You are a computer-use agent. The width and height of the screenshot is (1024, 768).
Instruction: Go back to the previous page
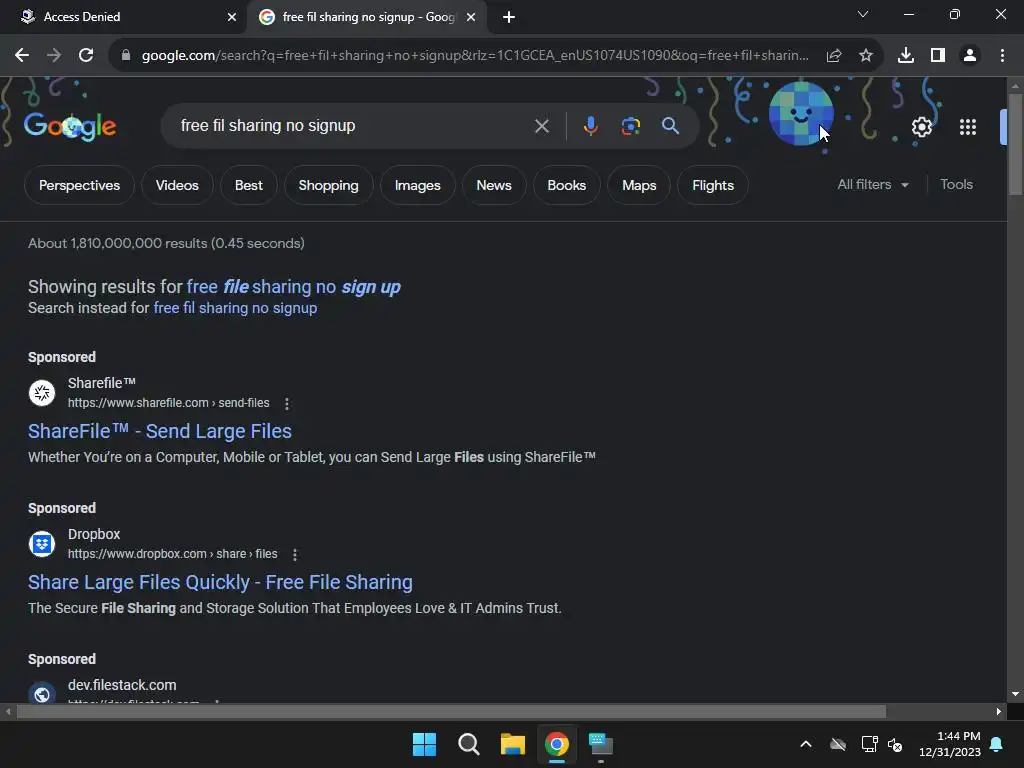pos(22,56)
